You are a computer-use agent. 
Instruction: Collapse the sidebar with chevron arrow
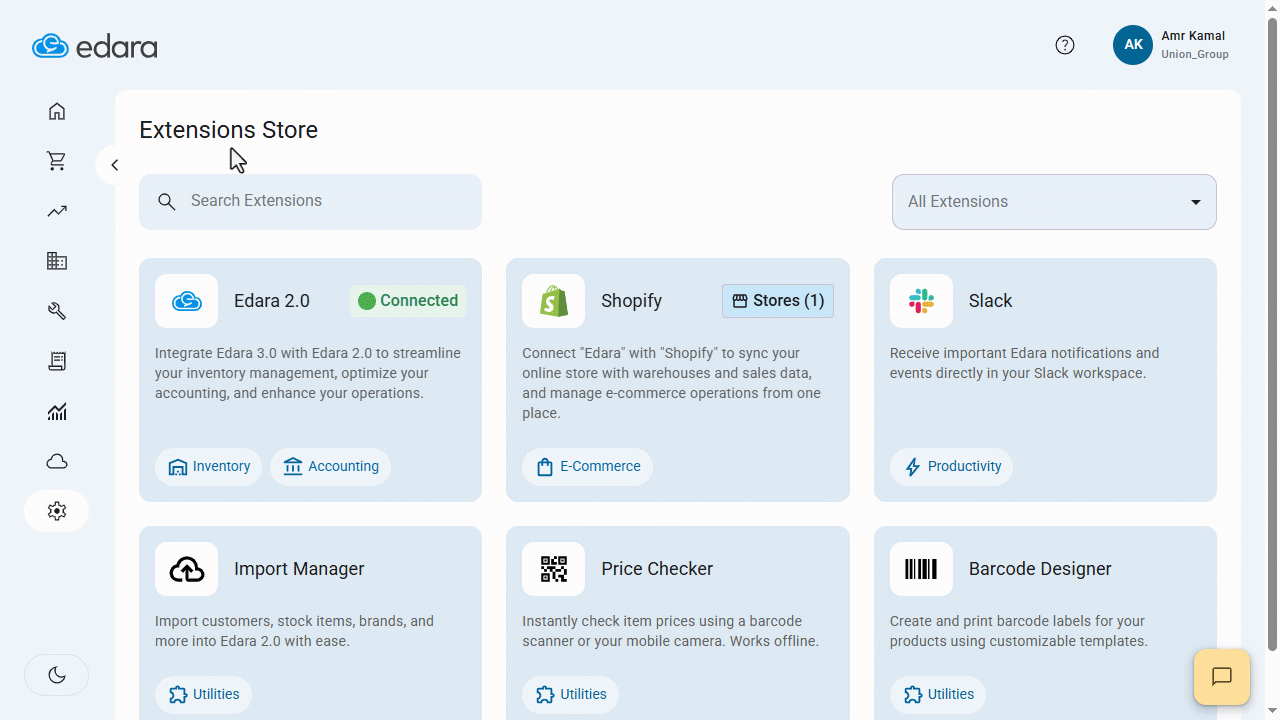pos(114,165)
